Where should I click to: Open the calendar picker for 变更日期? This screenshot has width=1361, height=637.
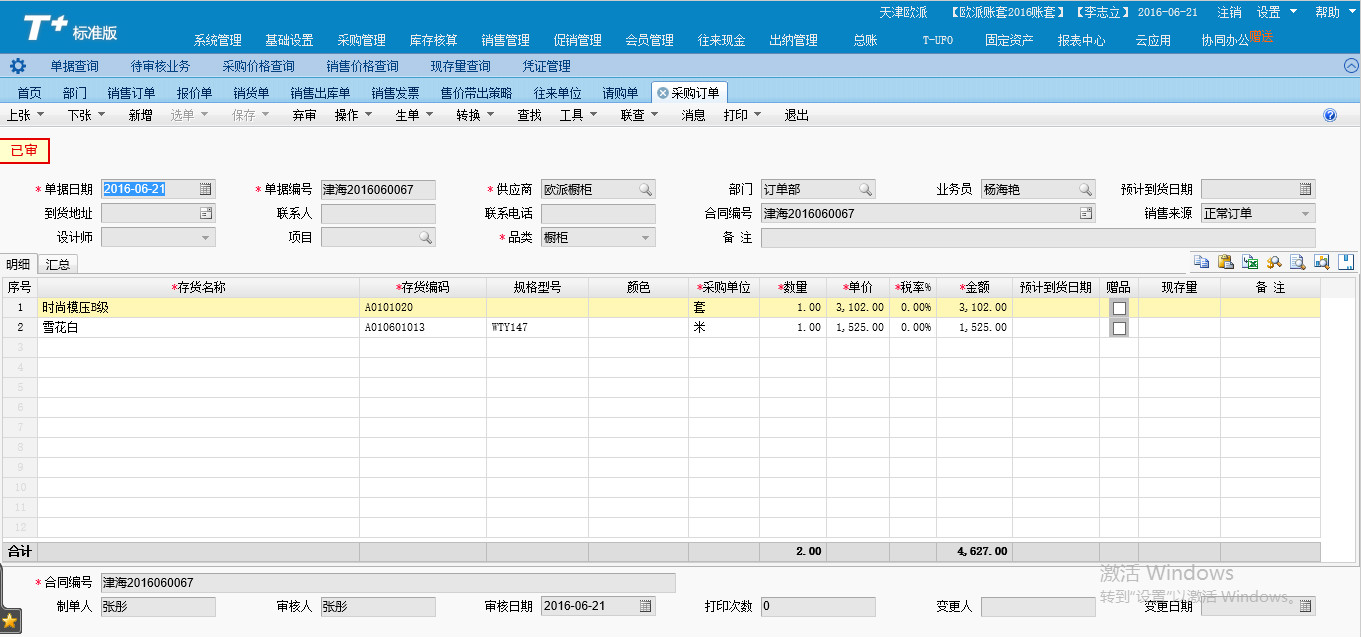click(1305, 606)
